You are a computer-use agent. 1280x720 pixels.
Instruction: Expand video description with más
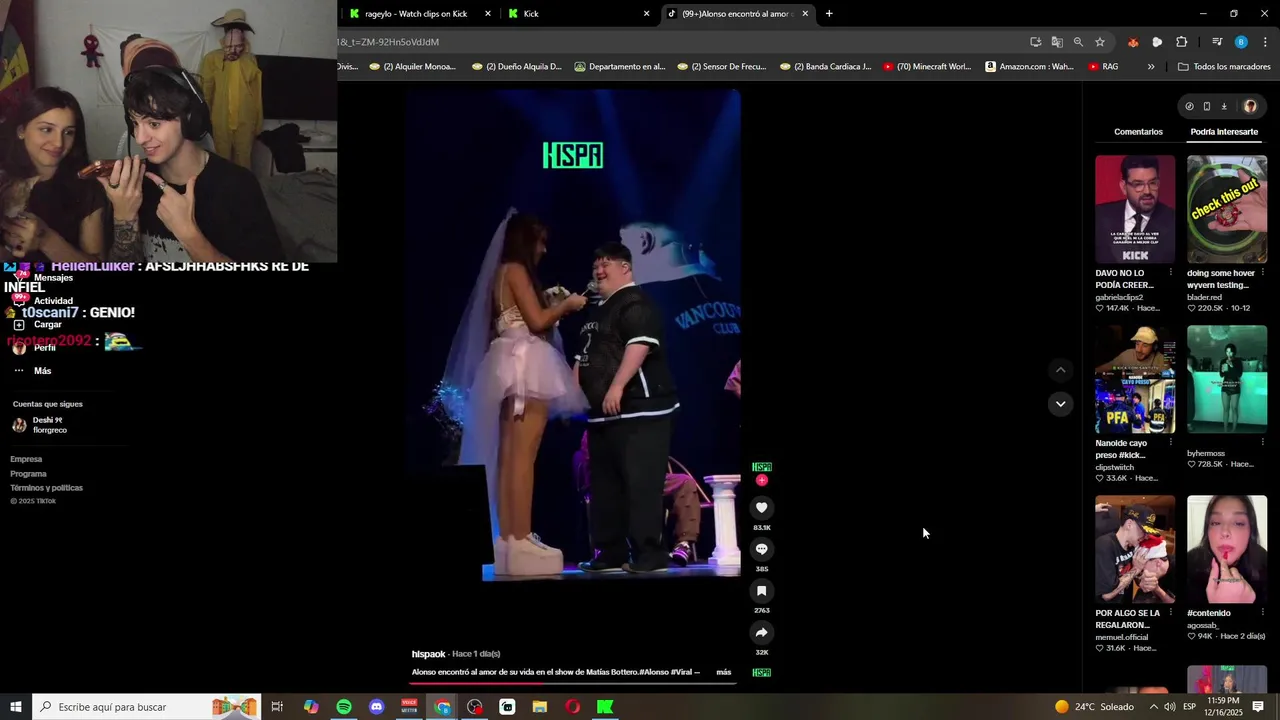click(x=724, y=672)
